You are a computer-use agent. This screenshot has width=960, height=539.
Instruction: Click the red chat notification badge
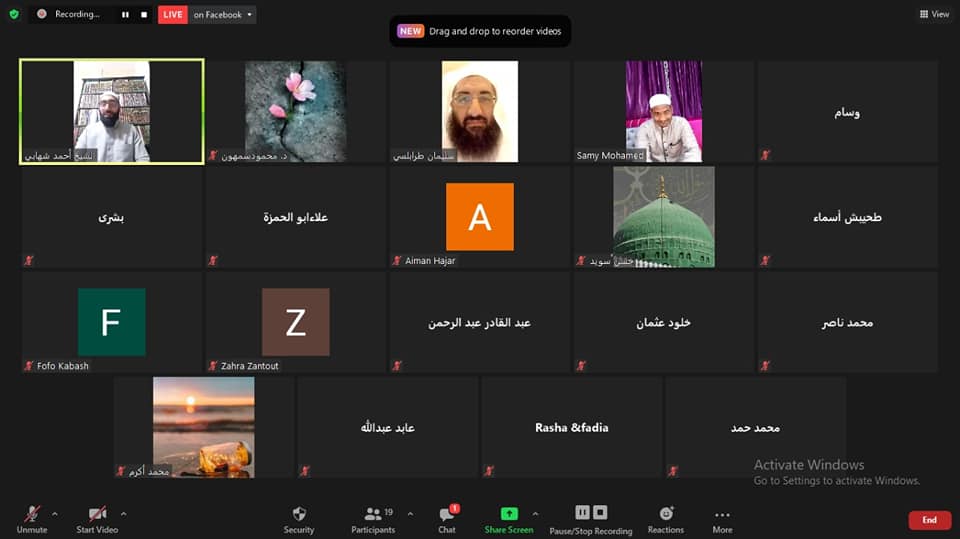[x=454, y=508]
